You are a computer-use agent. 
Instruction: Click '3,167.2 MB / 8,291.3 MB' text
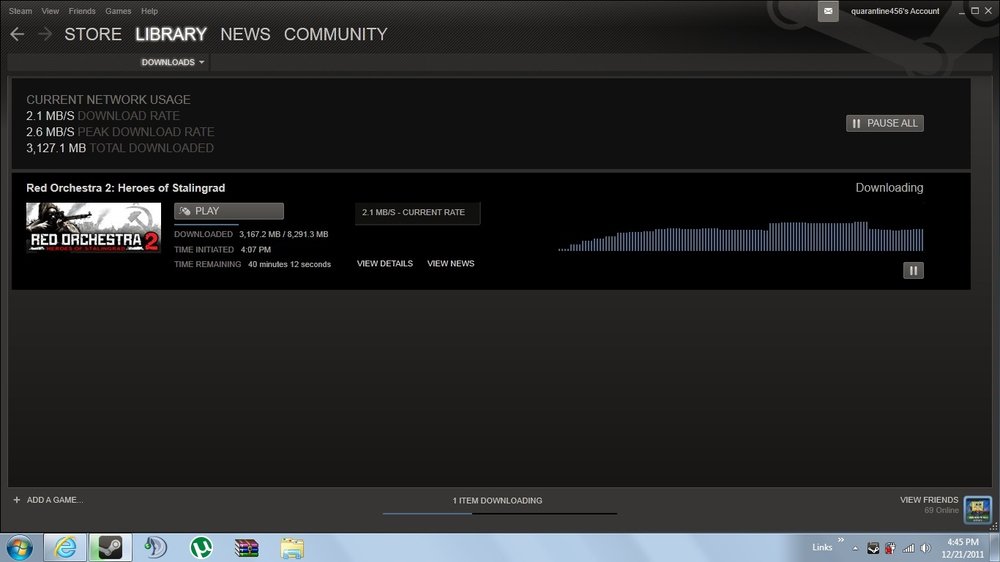coord(284,234)
